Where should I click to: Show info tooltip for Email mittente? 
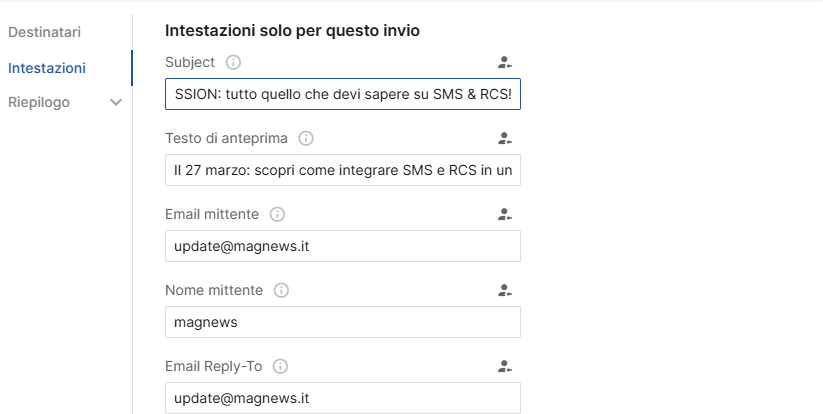(277, 215)
